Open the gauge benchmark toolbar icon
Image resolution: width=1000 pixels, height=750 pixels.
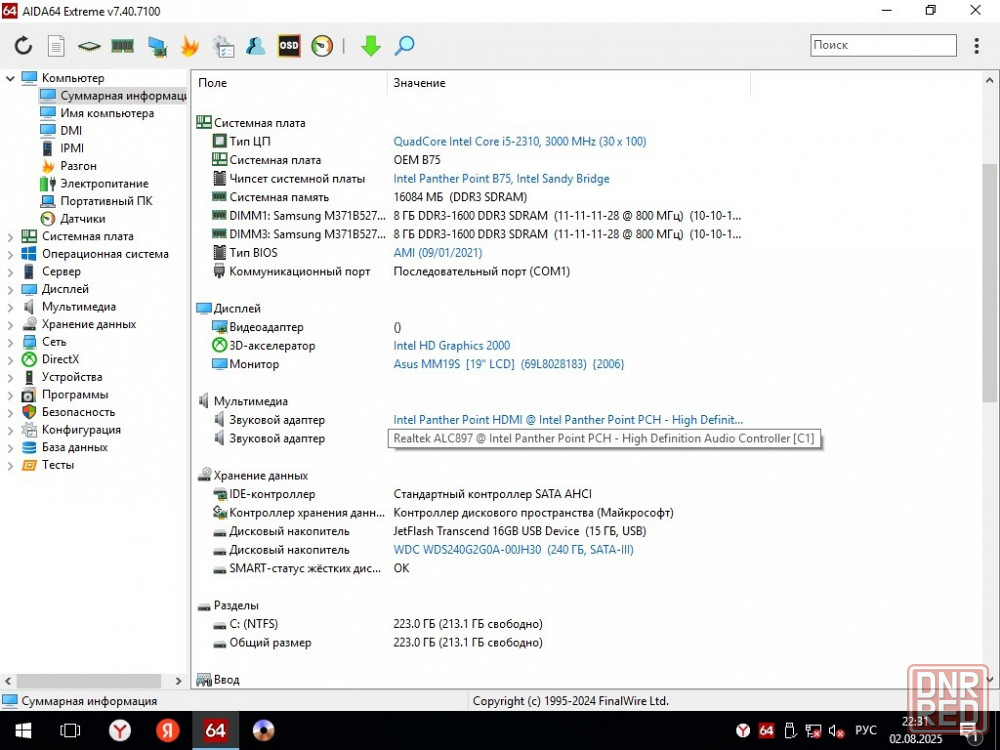322,45
